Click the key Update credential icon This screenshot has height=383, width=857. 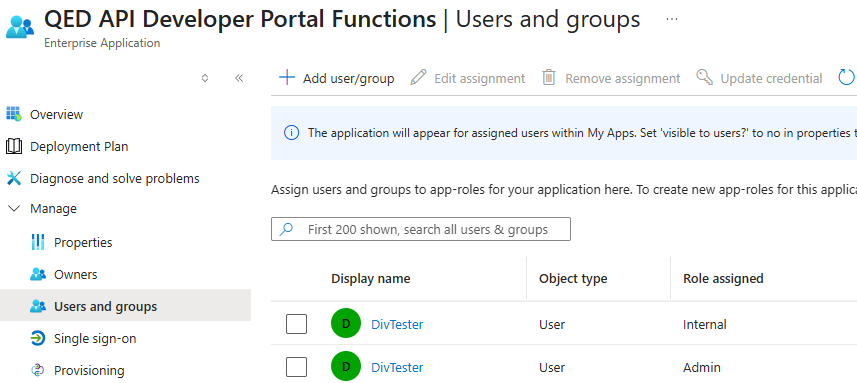point(705,78)
